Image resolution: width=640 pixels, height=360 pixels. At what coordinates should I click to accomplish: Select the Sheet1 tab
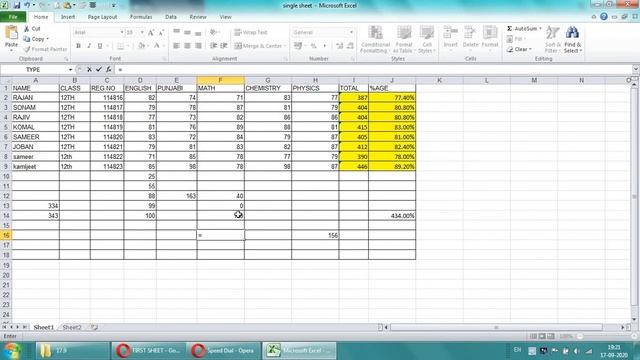[44, 327]
